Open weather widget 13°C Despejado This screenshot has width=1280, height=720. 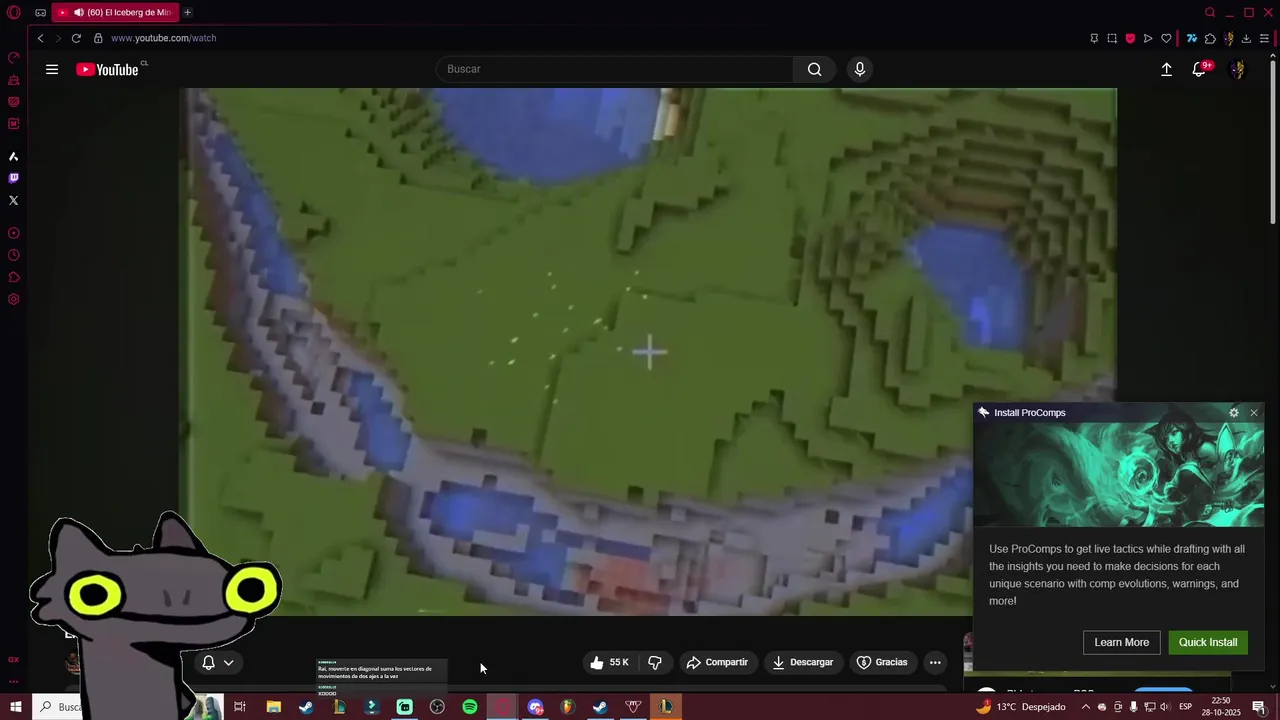pyautogui.click(x=1021, y=707)
